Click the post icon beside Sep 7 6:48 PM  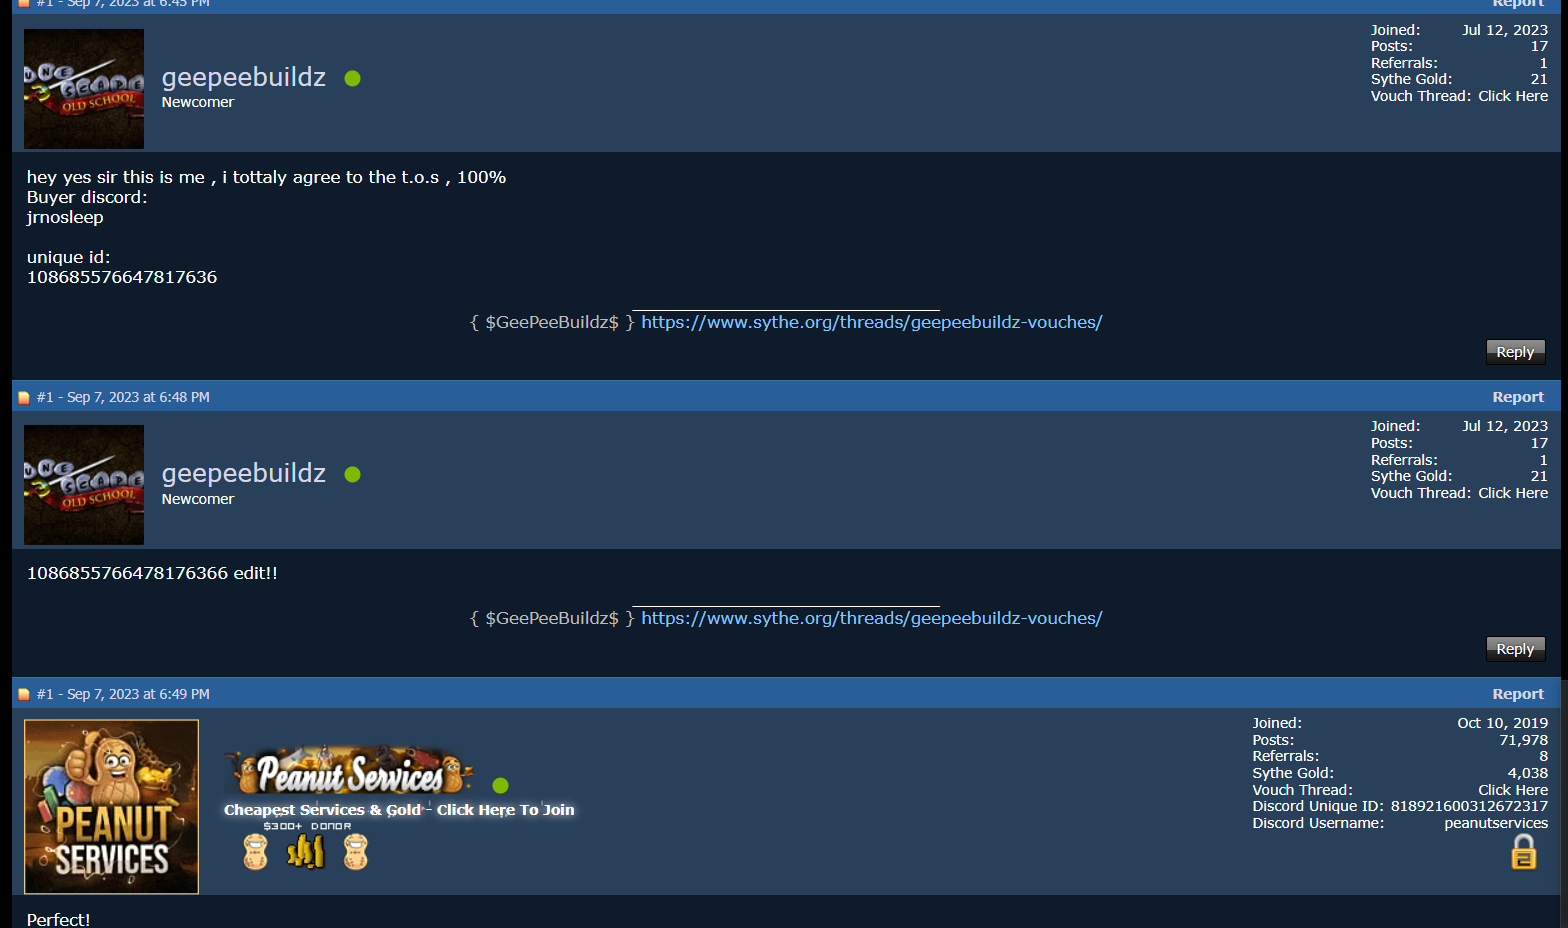point(24,398)
